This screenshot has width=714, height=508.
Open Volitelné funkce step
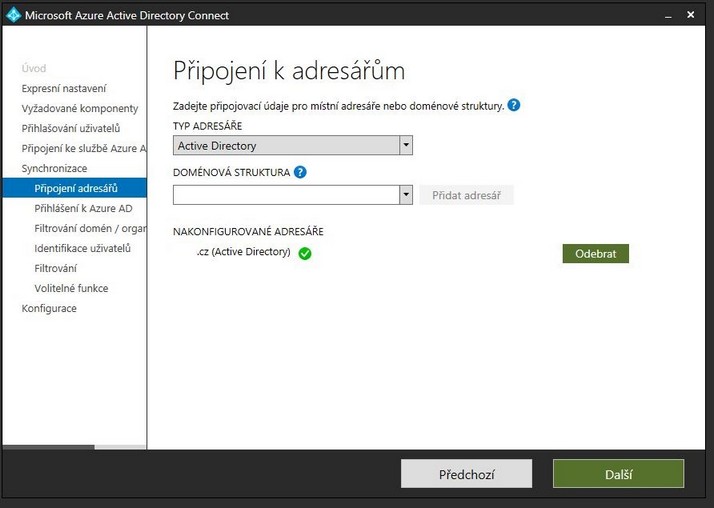(x=71, y=289)
